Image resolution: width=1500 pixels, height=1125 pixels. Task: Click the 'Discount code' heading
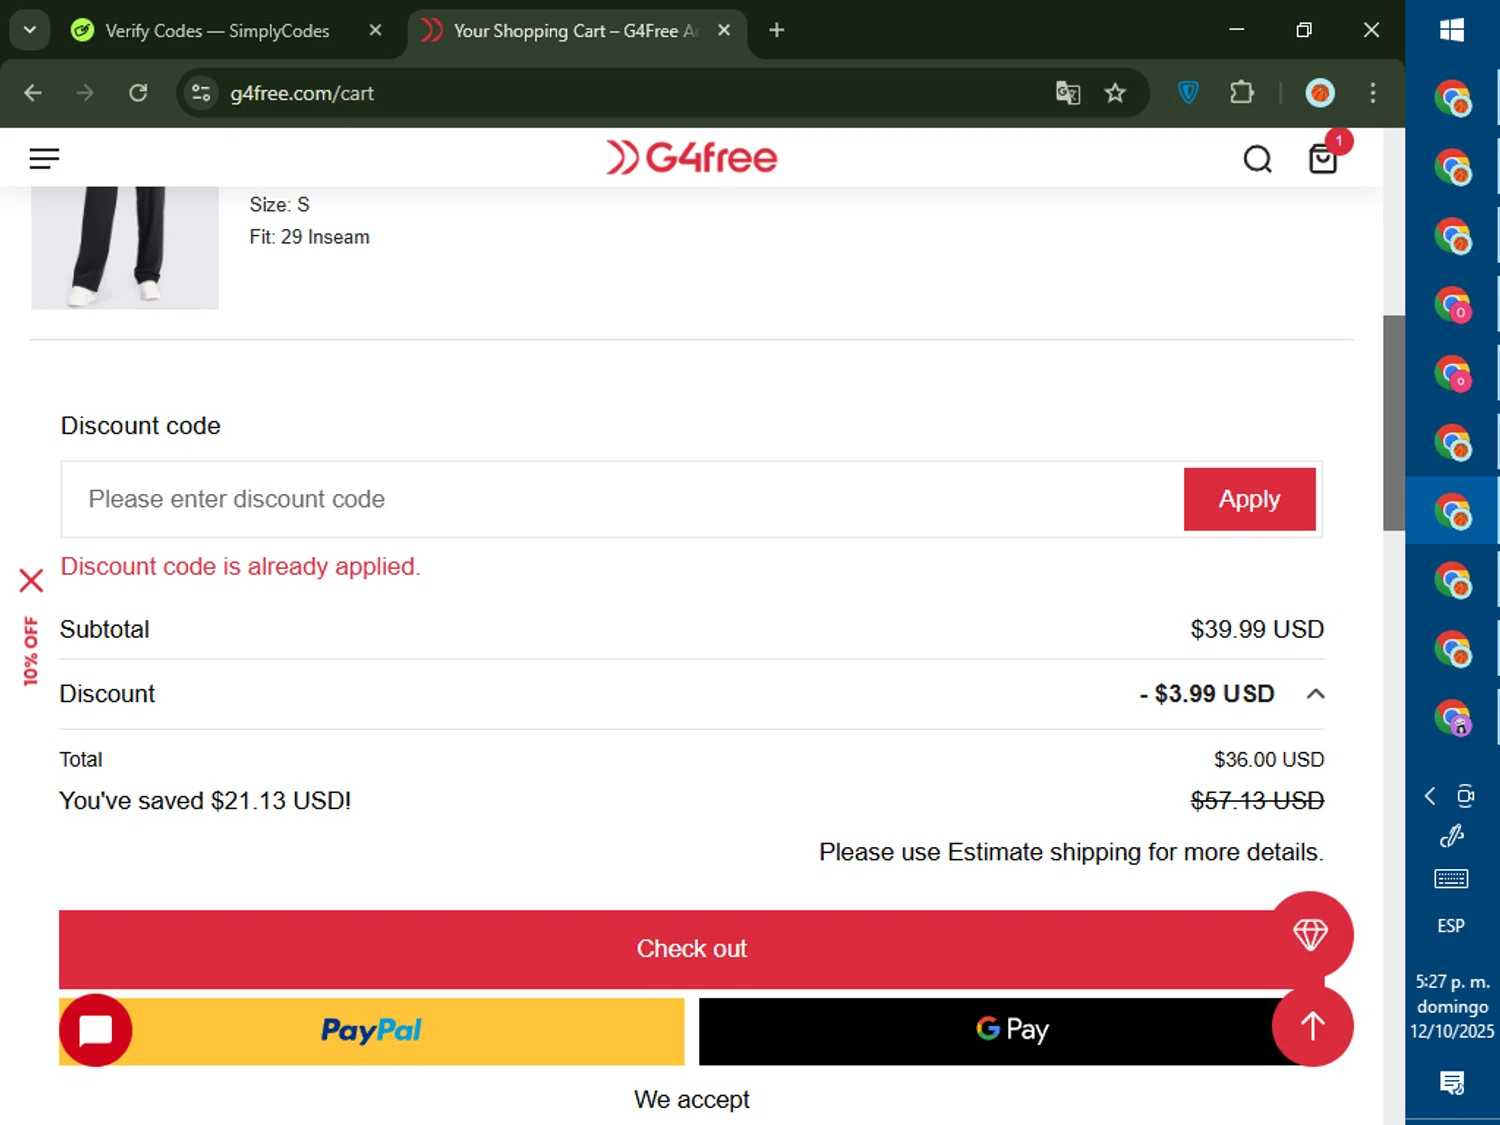click(140, 426)
